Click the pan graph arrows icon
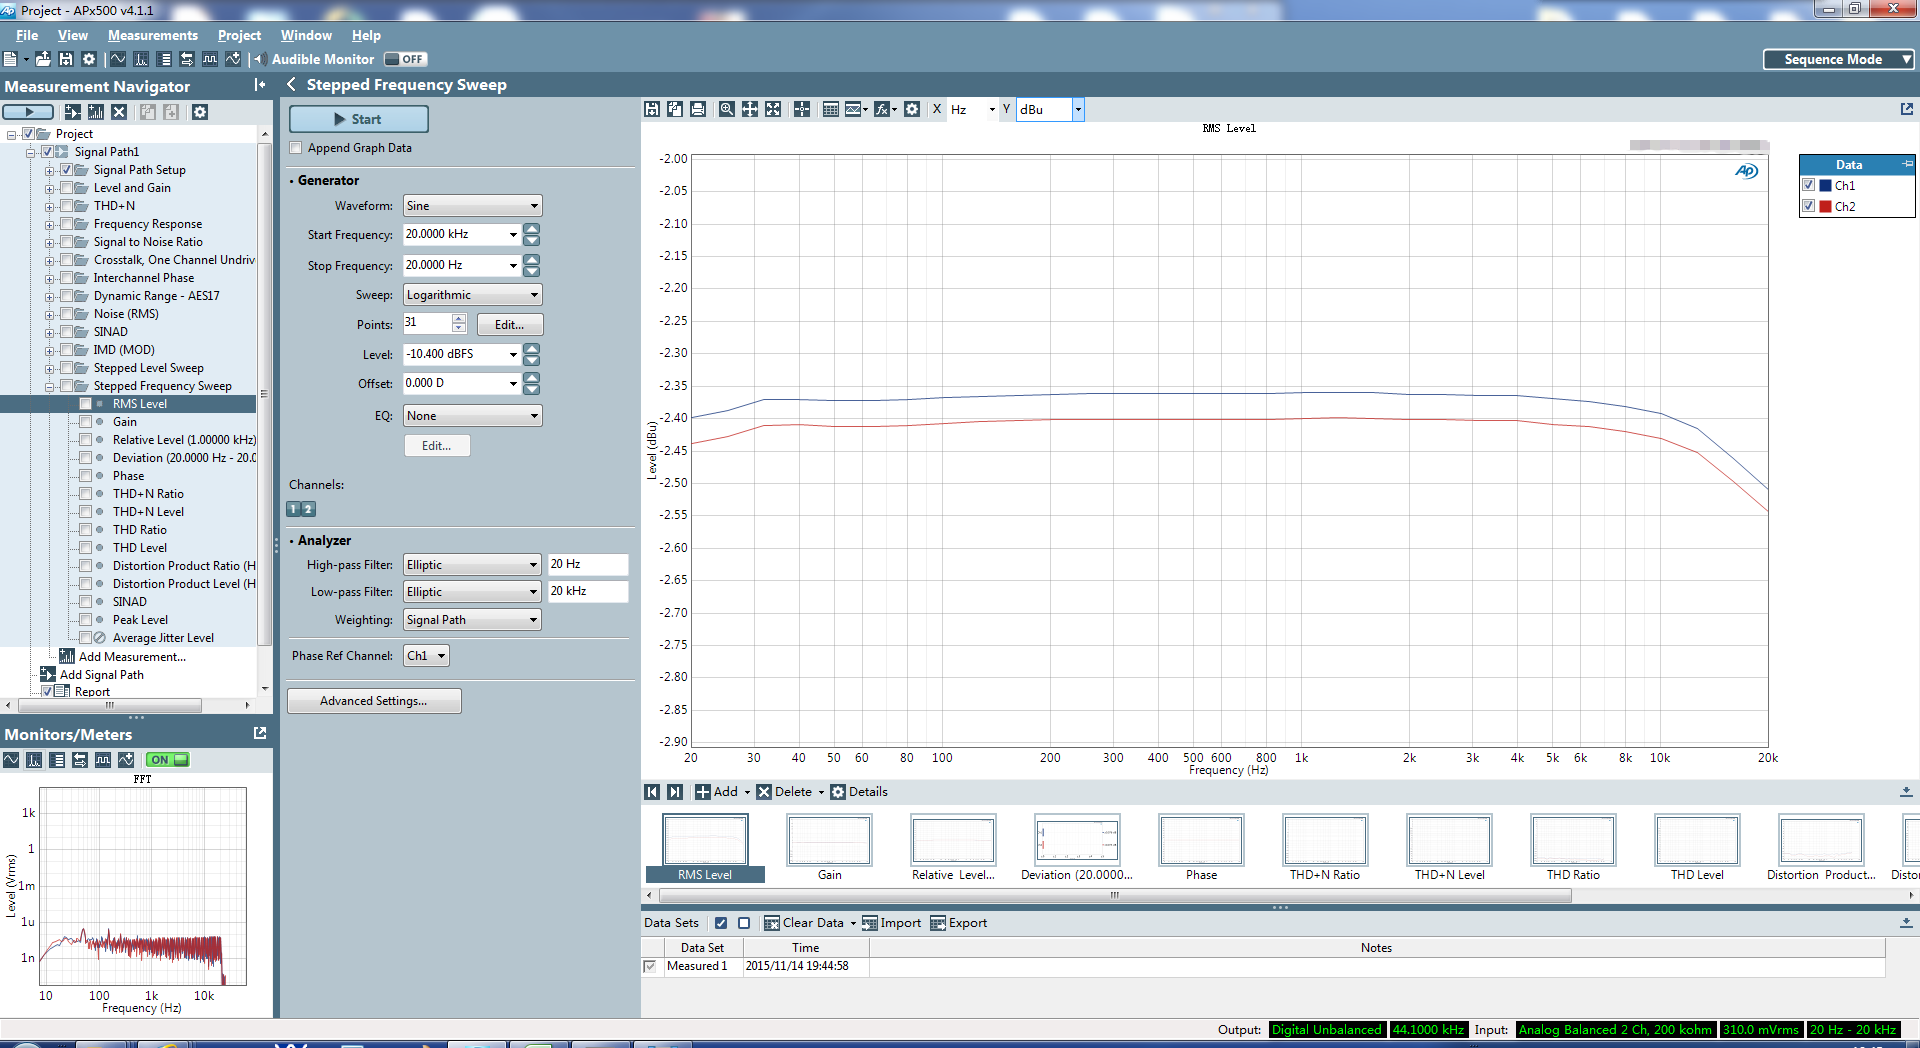This screenshot has height=1048, width=1920. pos(750,109)
